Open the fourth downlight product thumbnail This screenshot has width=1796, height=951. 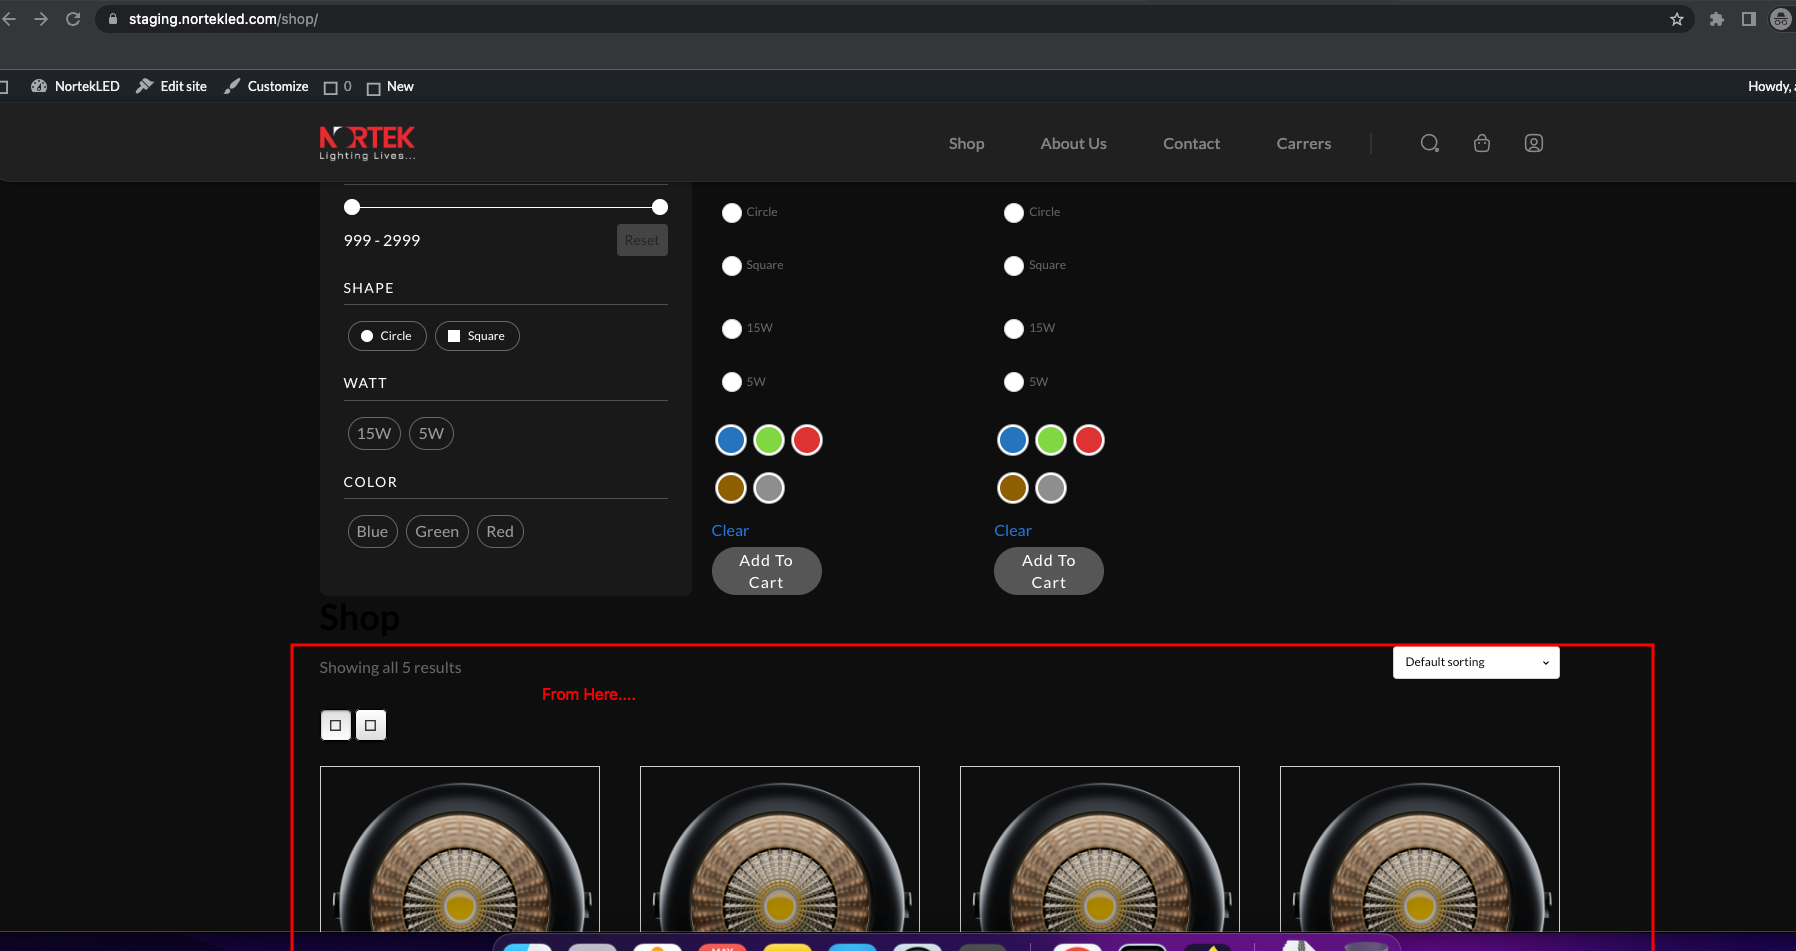click(1420, 849)
